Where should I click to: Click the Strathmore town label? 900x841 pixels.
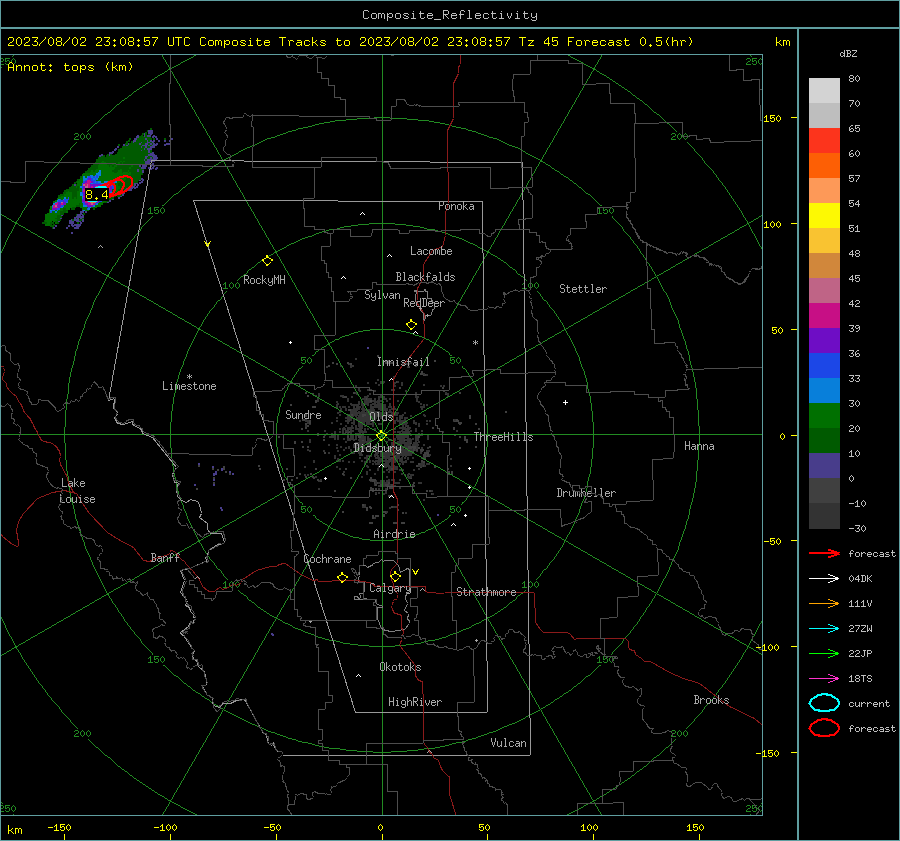[486, 592]
